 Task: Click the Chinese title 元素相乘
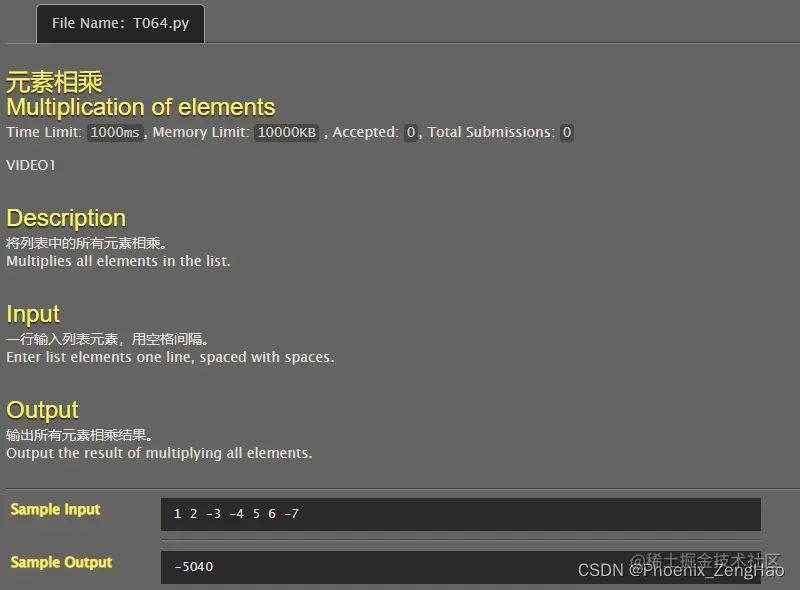pos(54,82)
